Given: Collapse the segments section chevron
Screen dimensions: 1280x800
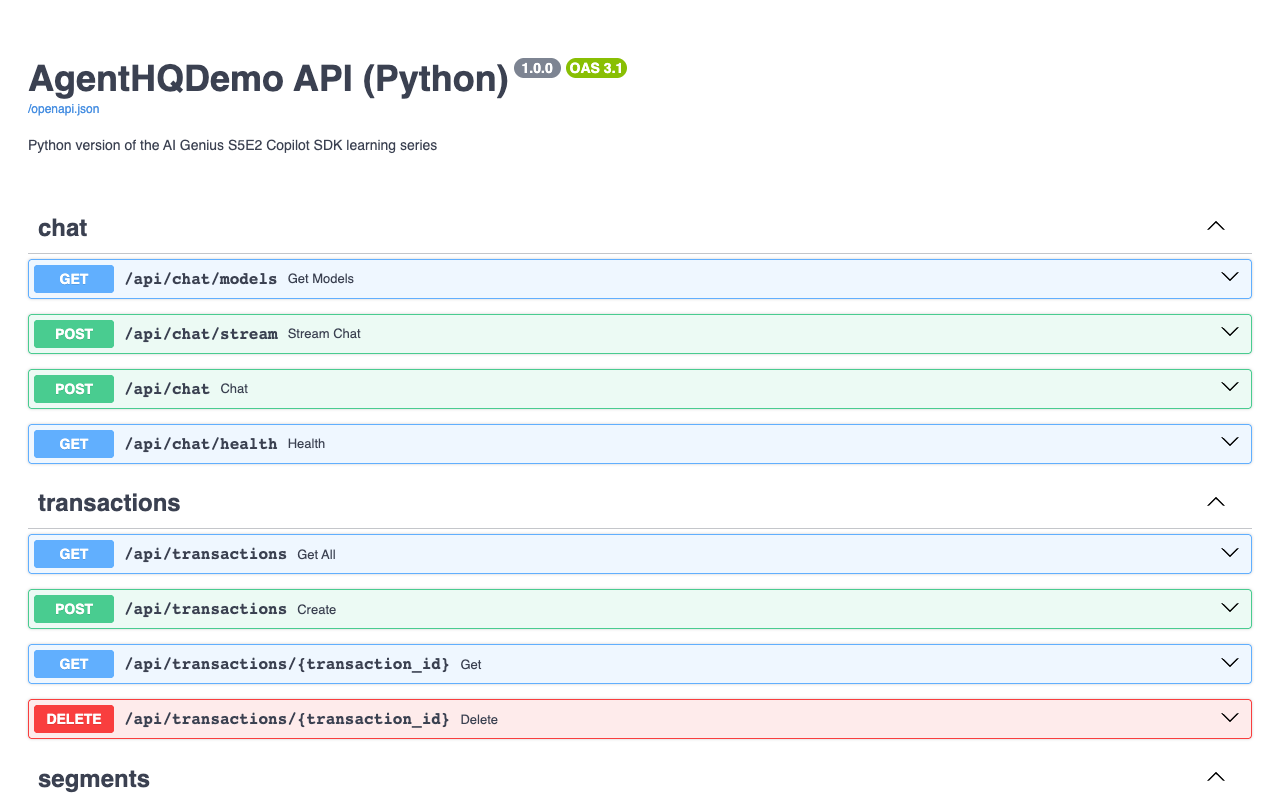Looking at the screenshot, I should click(1216, 777).
